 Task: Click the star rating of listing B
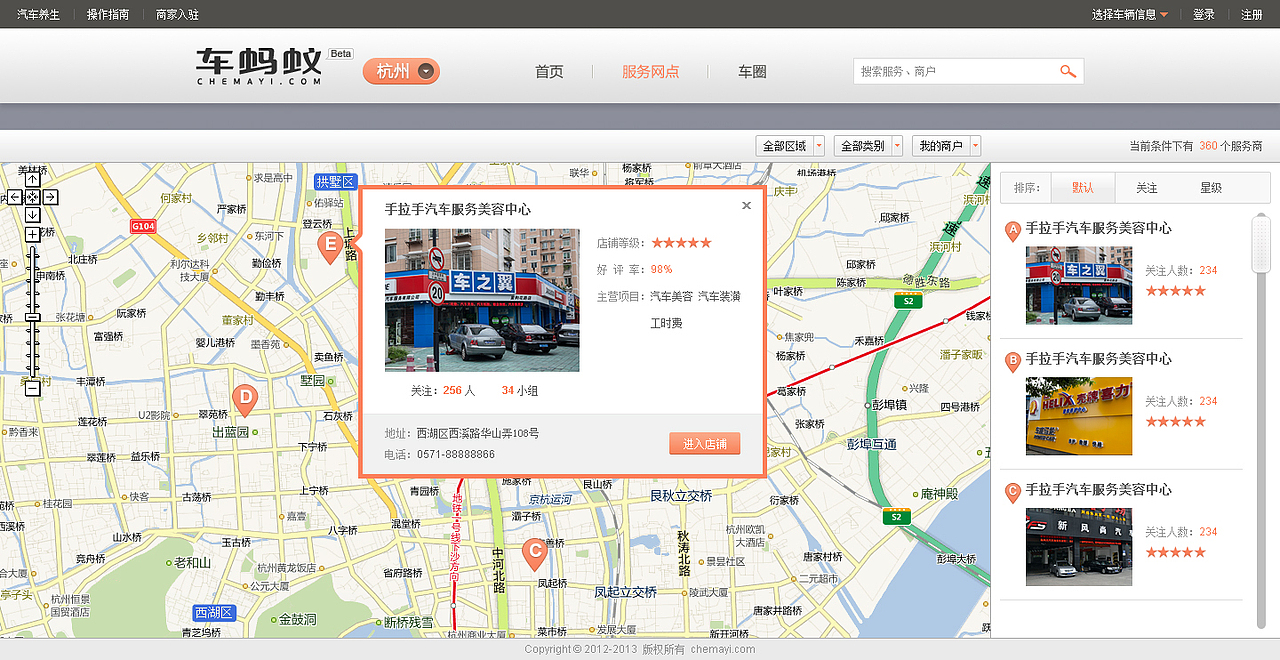(1175, 422)
